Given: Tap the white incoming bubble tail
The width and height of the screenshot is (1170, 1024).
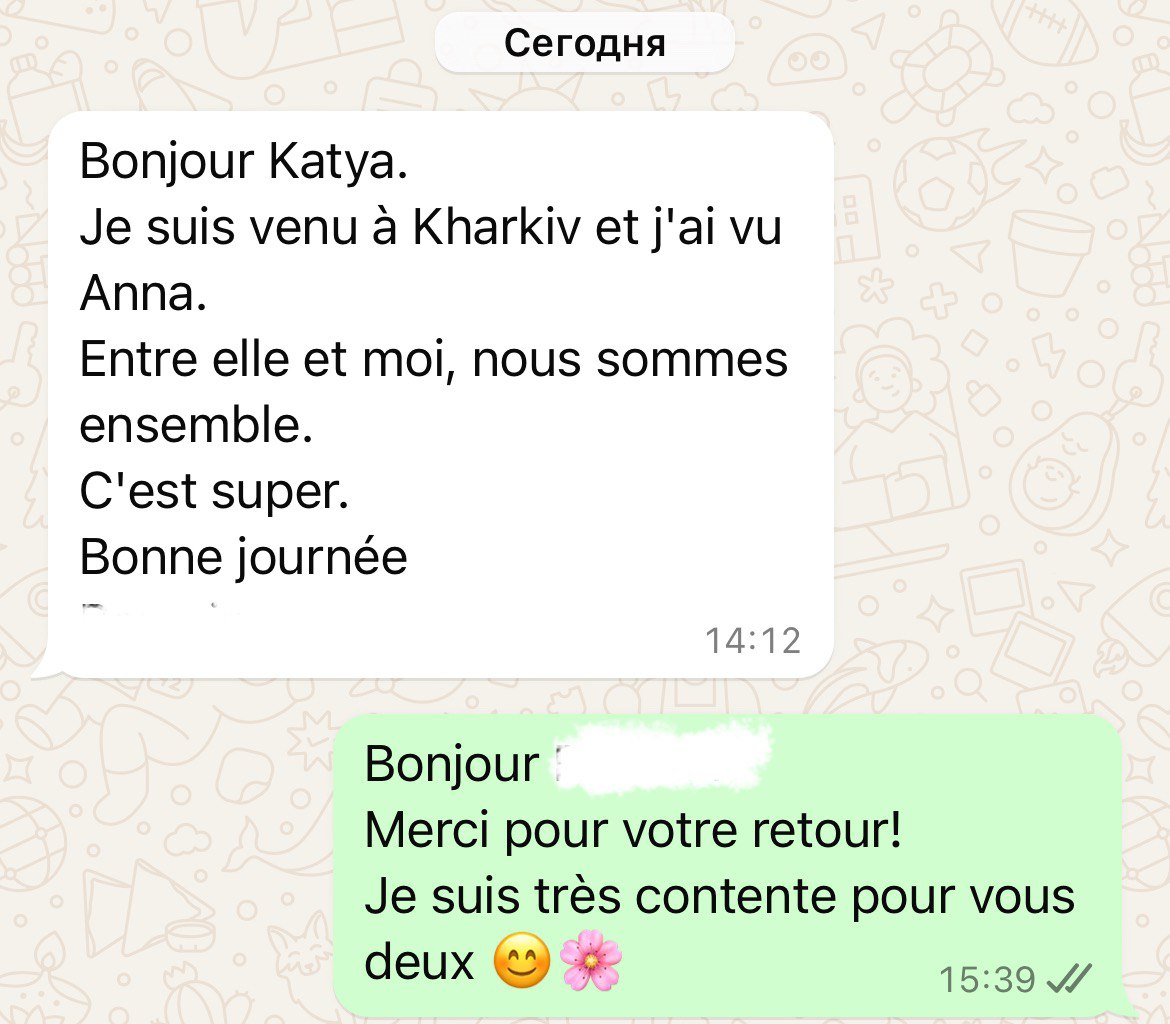Looking at the screenshot, I should (x=46, y=668).
